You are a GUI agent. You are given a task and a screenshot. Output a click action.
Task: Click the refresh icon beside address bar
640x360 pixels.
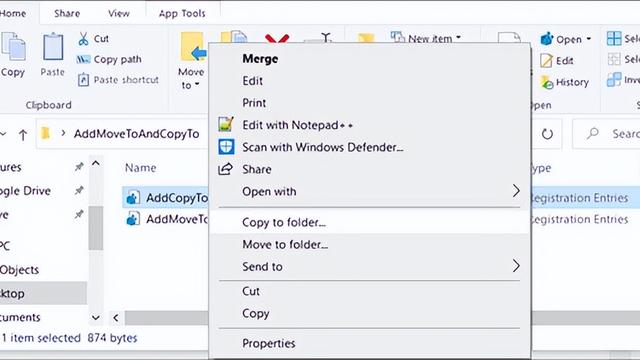click(547, 134)
